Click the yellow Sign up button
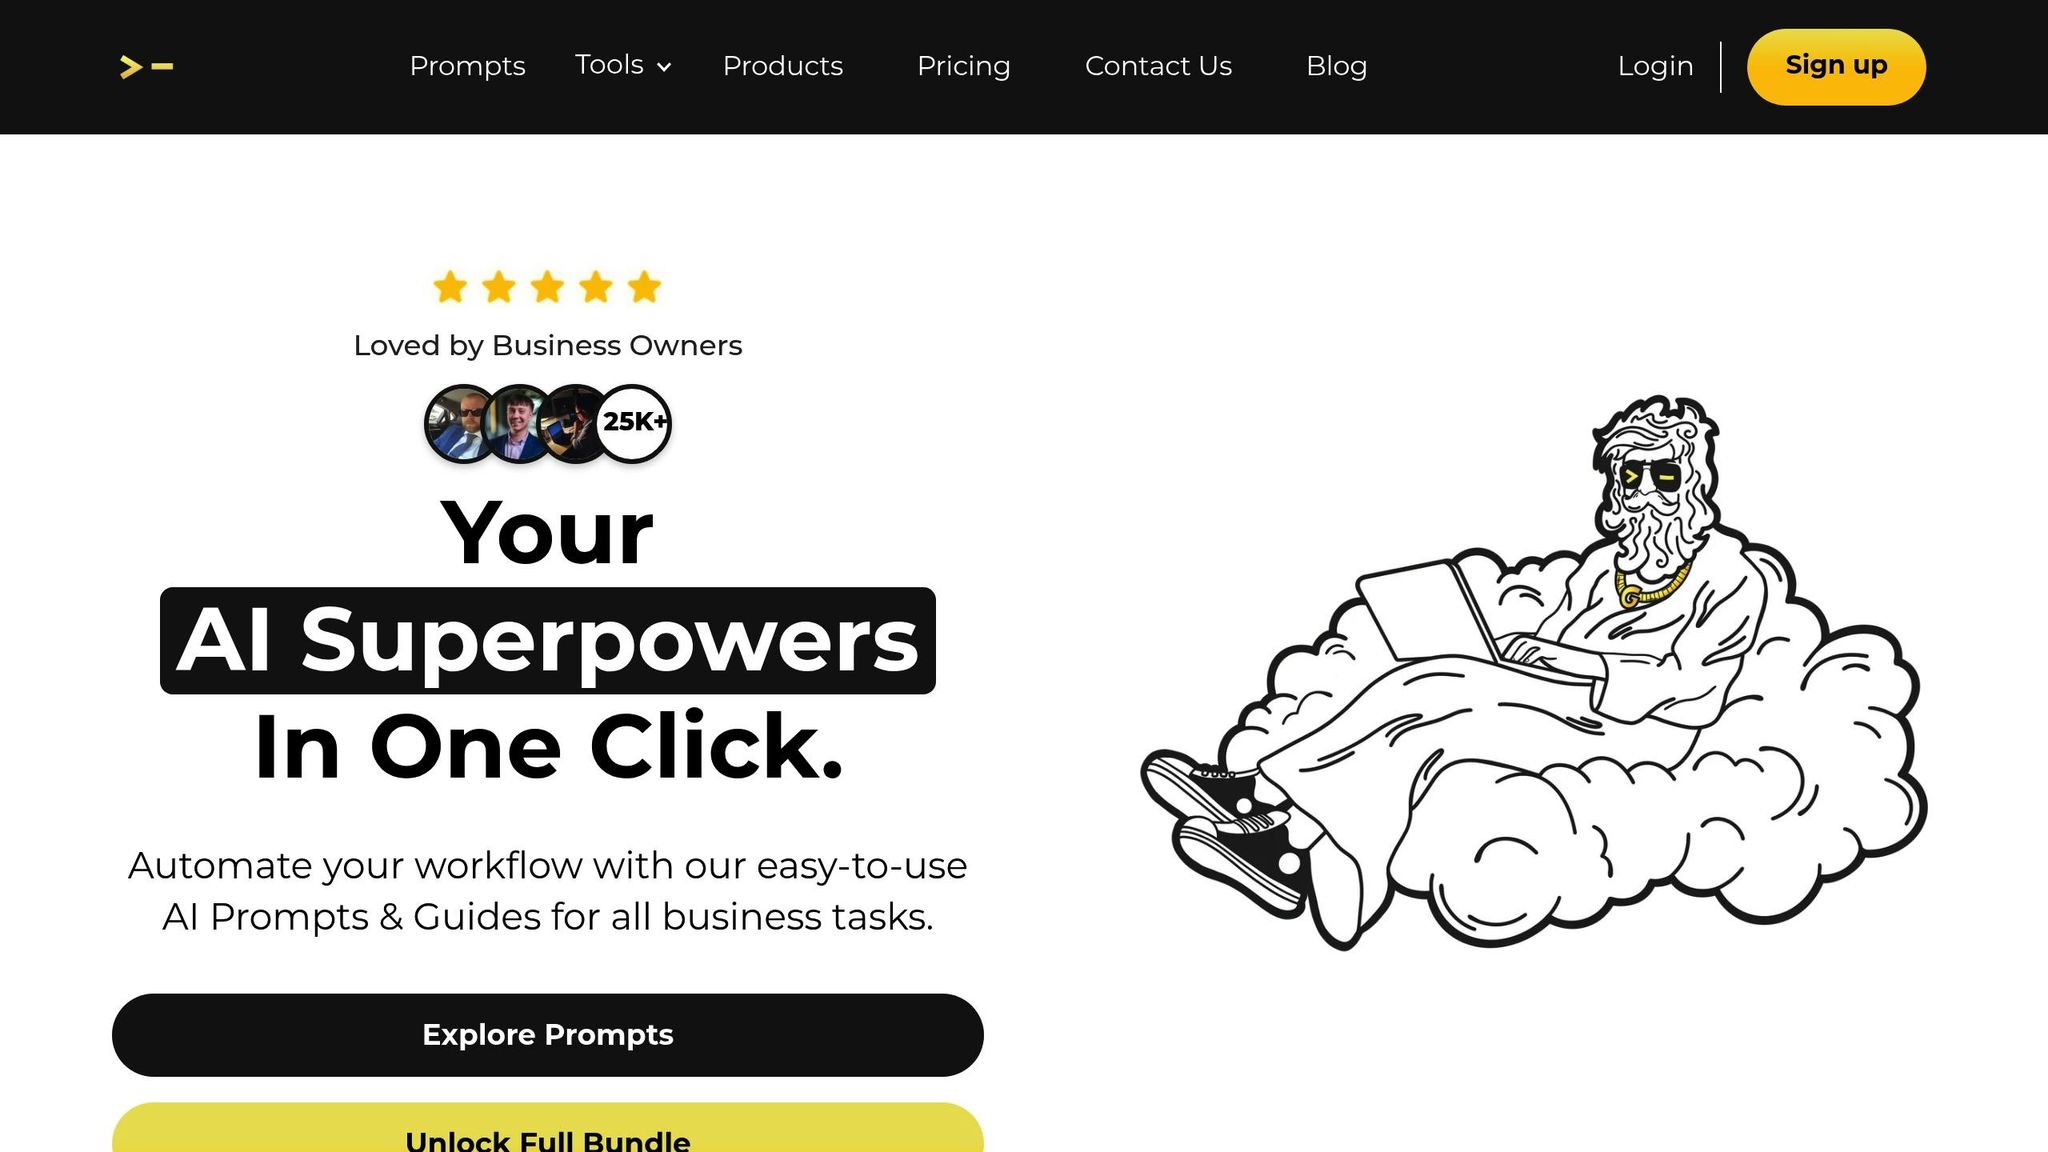This screenshot has height=1152, width=2048. (x=1836, y=67)
